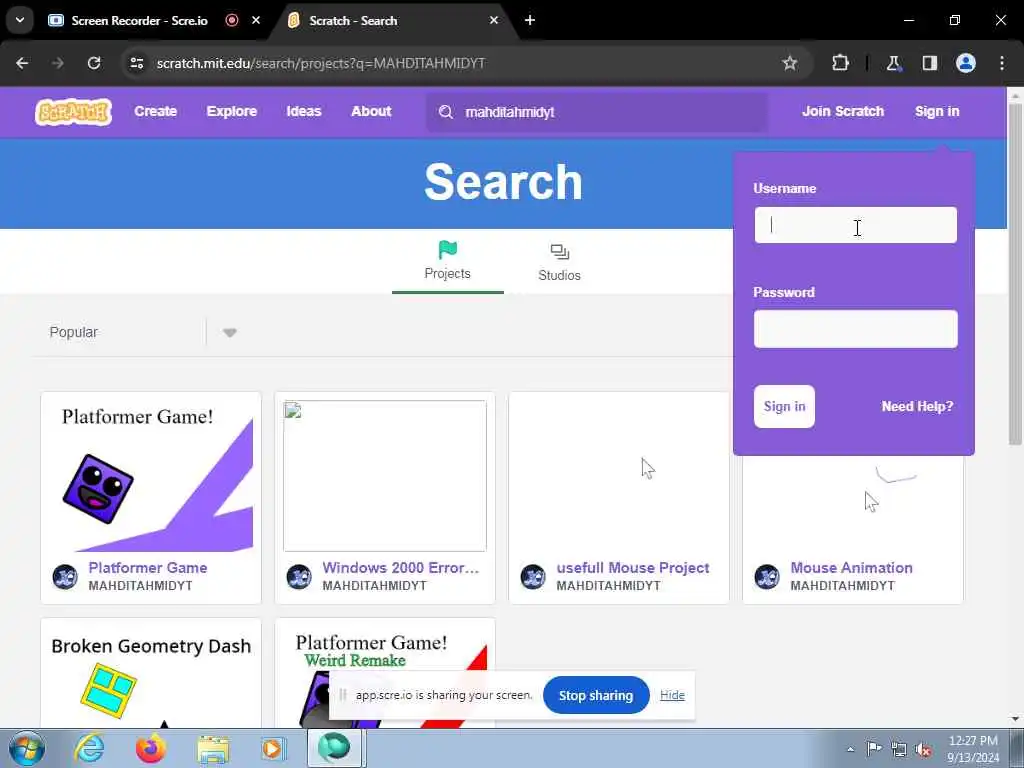Click the search magnifier icon
The width and height of the screenshot is (1024, 768).
(x=446, y=112)
